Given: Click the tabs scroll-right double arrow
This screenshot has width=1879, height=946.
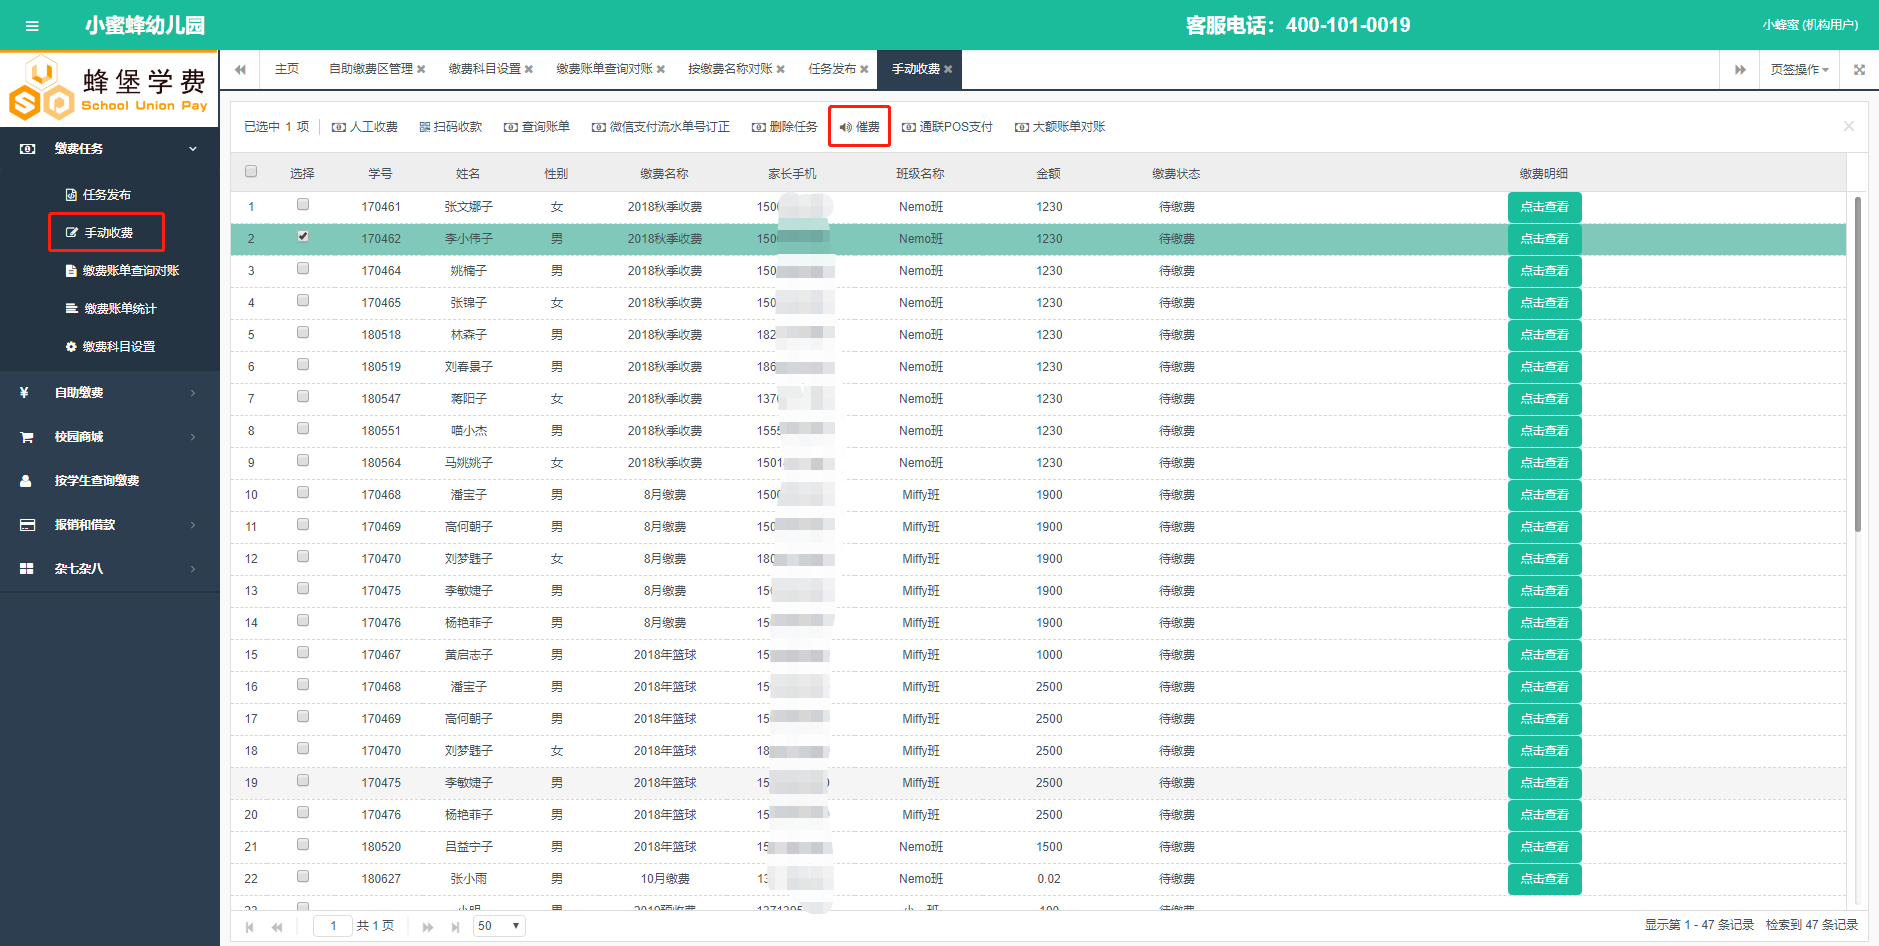Looking at the screenshot, I should coord(1740,69).
